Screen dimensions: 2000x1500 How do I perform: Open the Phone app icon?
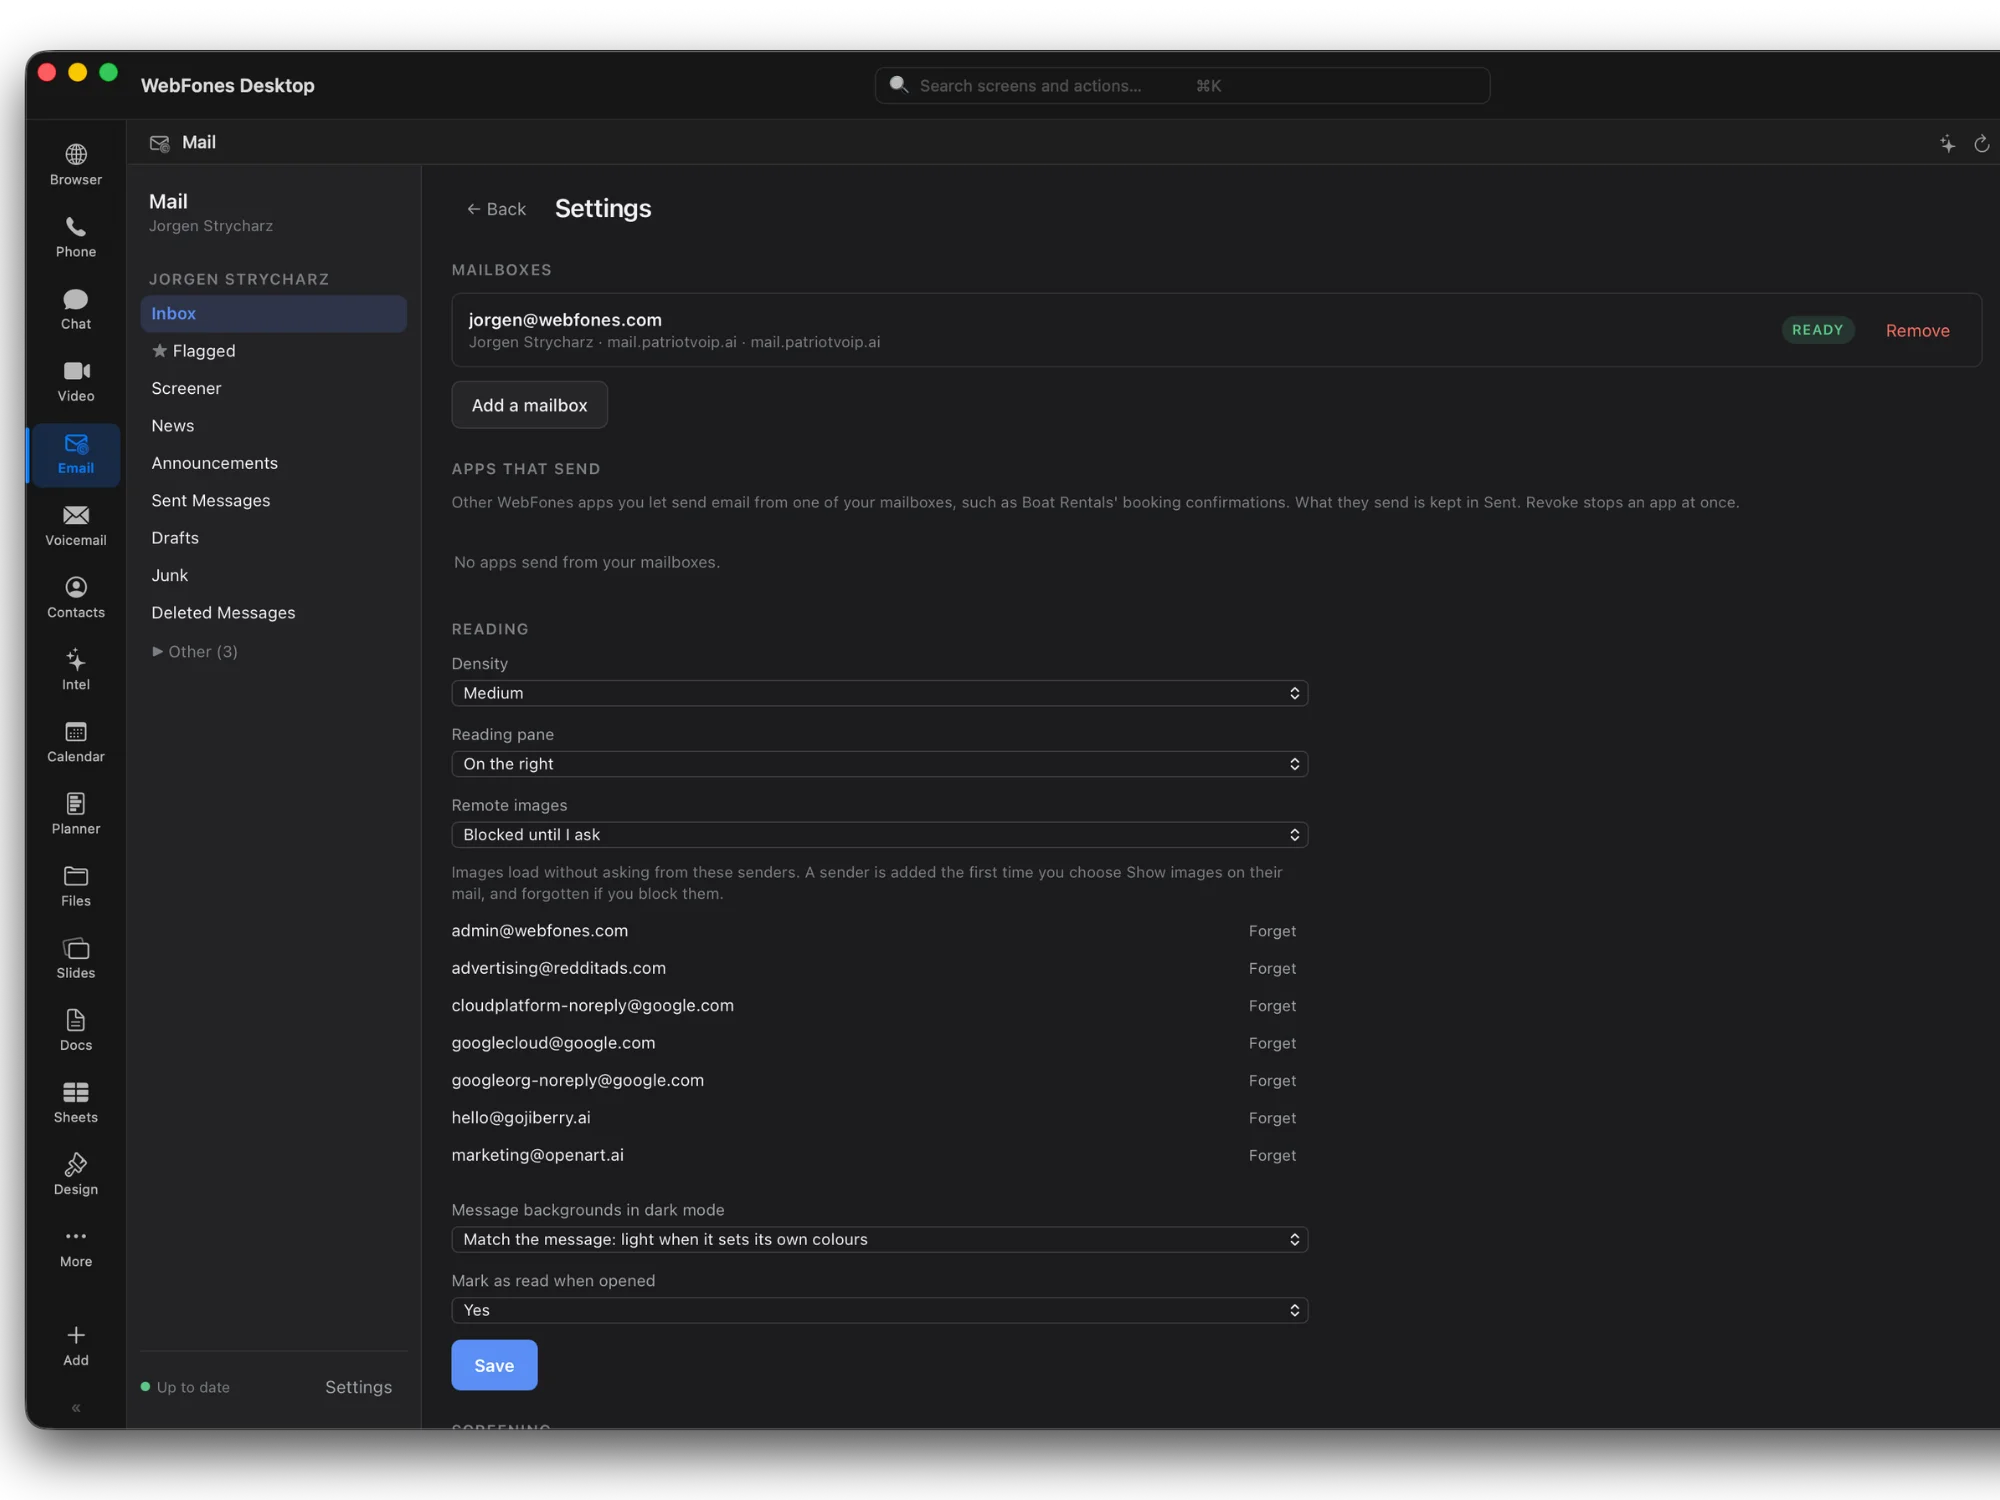(x=76, y=237)
